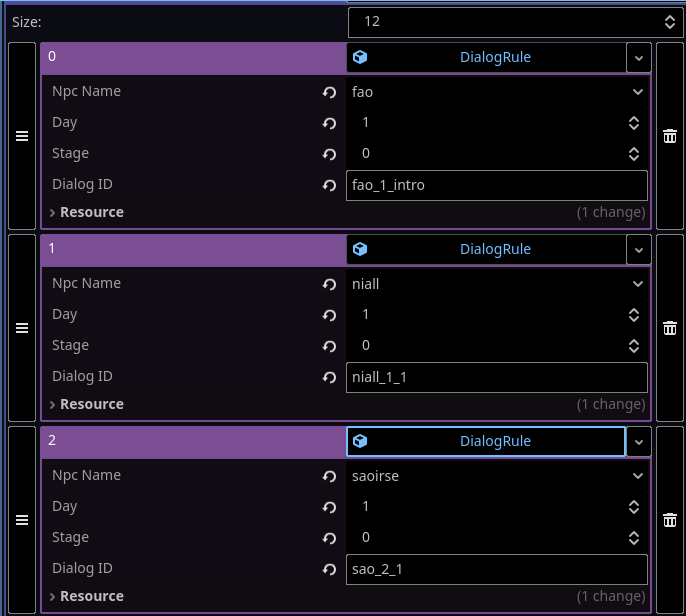Screen dimensions: 686x616
Task: Click Day stepper arrows in element 0
Action: tap(633, 123)
